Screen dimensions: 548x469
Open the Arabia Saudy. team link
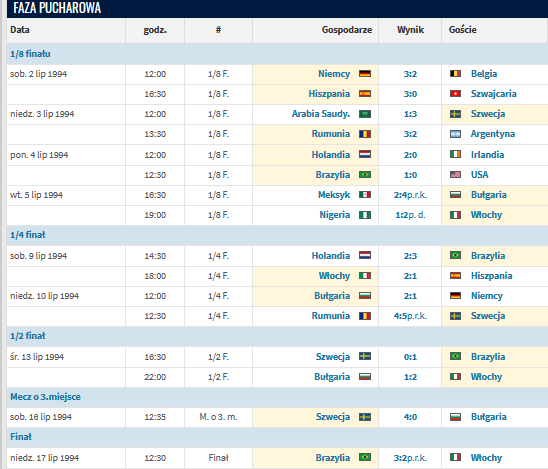point(321,114)
